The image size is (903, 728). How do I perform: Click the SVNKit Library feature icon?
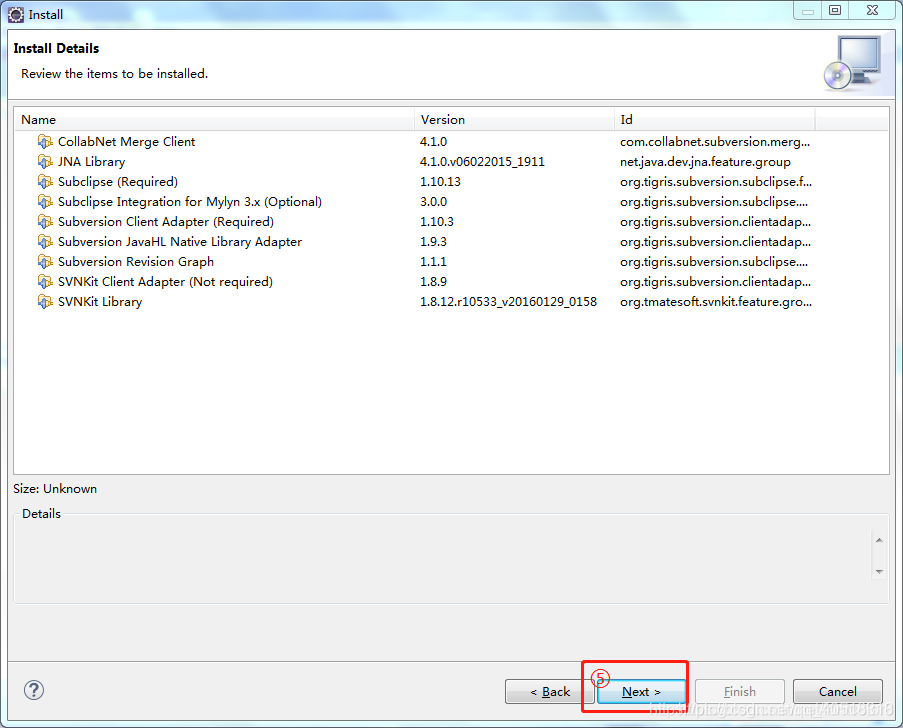click(x=45, y=301)
